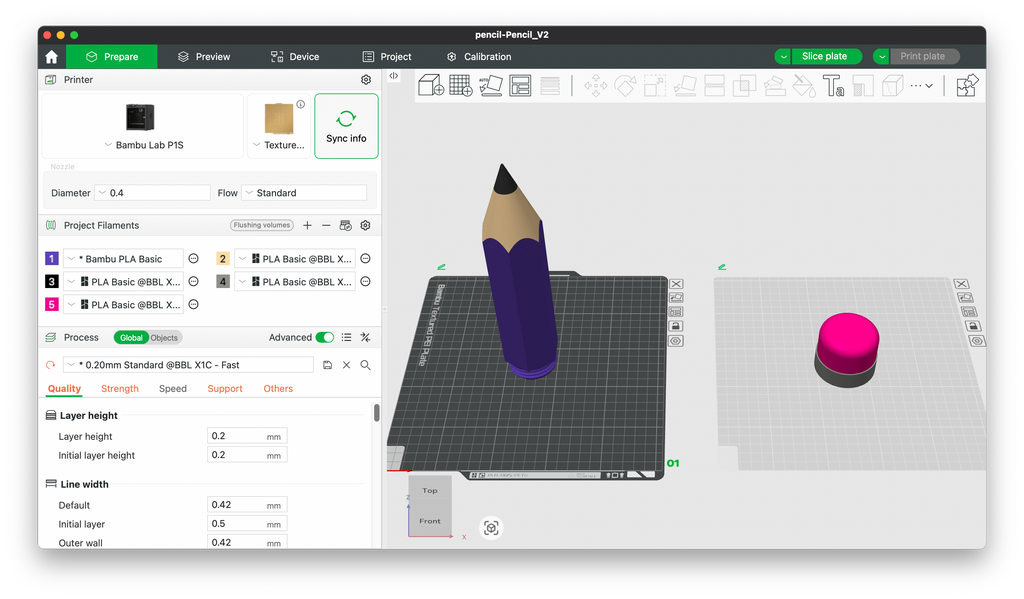This screenshot has width=1024, height=599.
Task: Switch to the Device tab
Action: [295, 57]
